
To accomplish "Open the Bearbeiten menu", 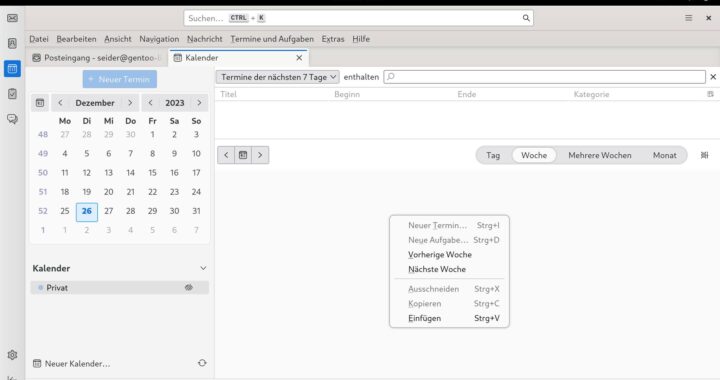I will tap(76, 39).
